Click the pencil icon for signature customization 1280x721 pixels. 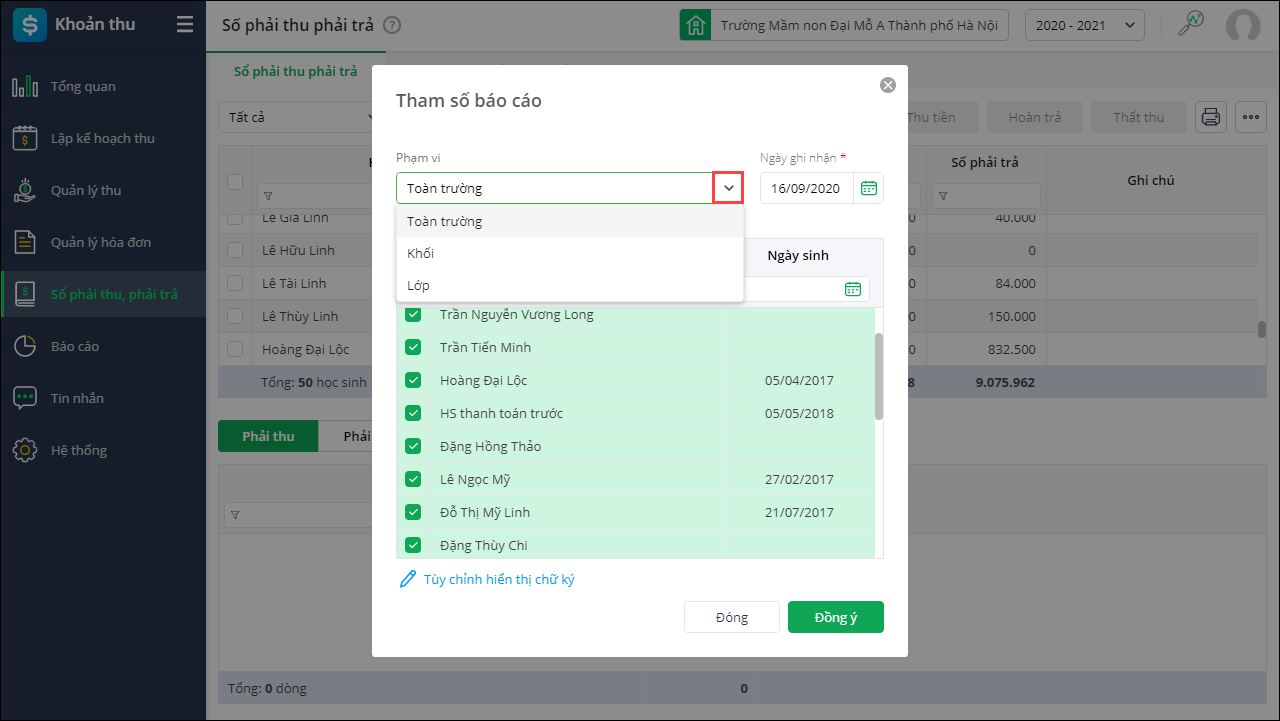[x=407, y=579]
